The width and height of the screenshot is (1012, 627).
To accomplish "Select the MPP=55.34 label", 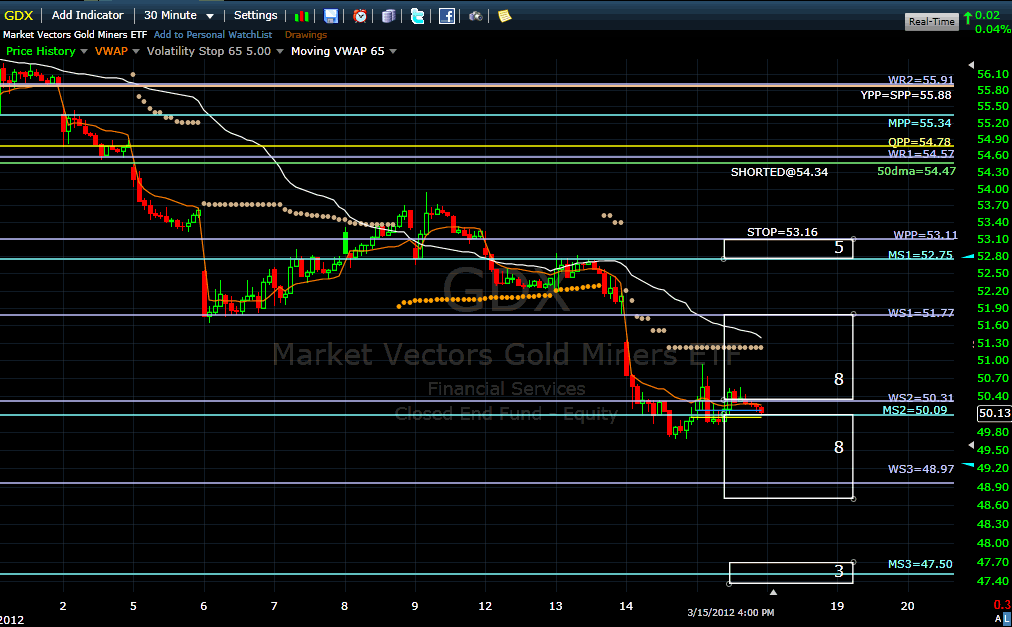I will click(919, 123).
